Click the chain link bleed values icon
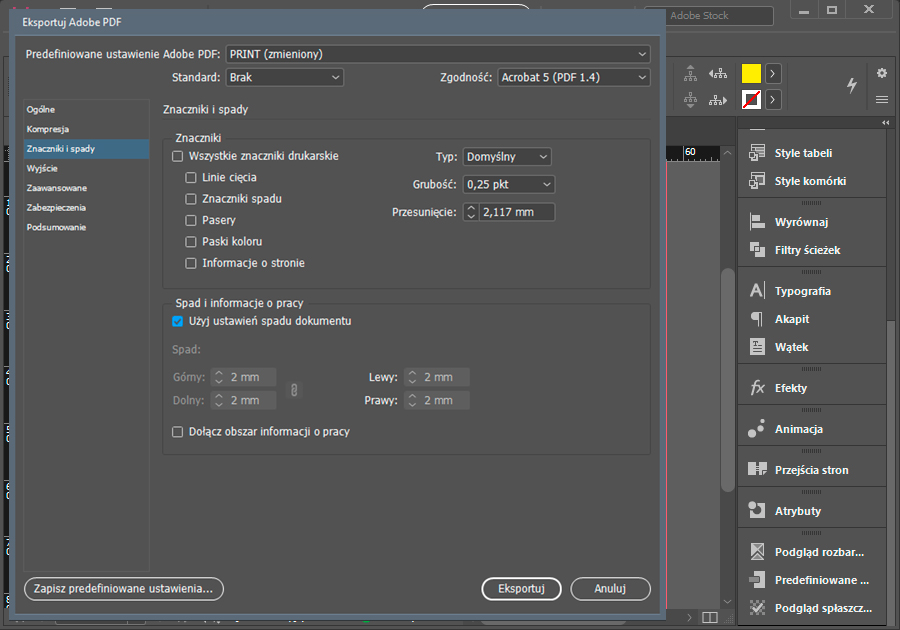The image size is (900, 630). [x=294, y=390]
